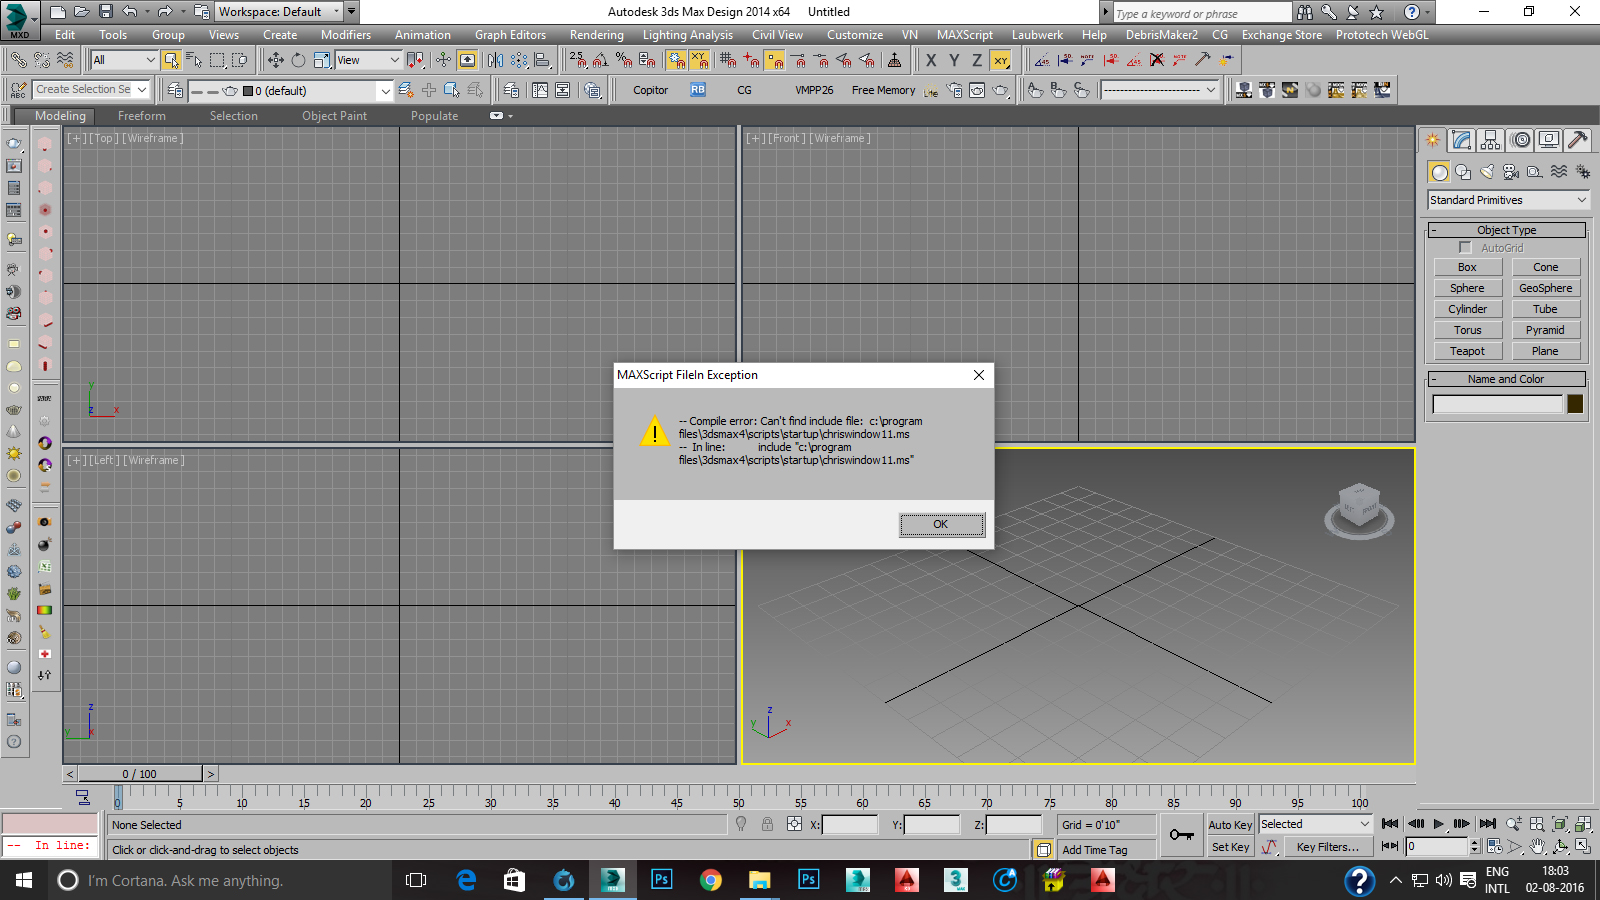Open the Utilities panel hammer icon
This screenshot has height=900, width=1600.
click(x=1577, y=140)
